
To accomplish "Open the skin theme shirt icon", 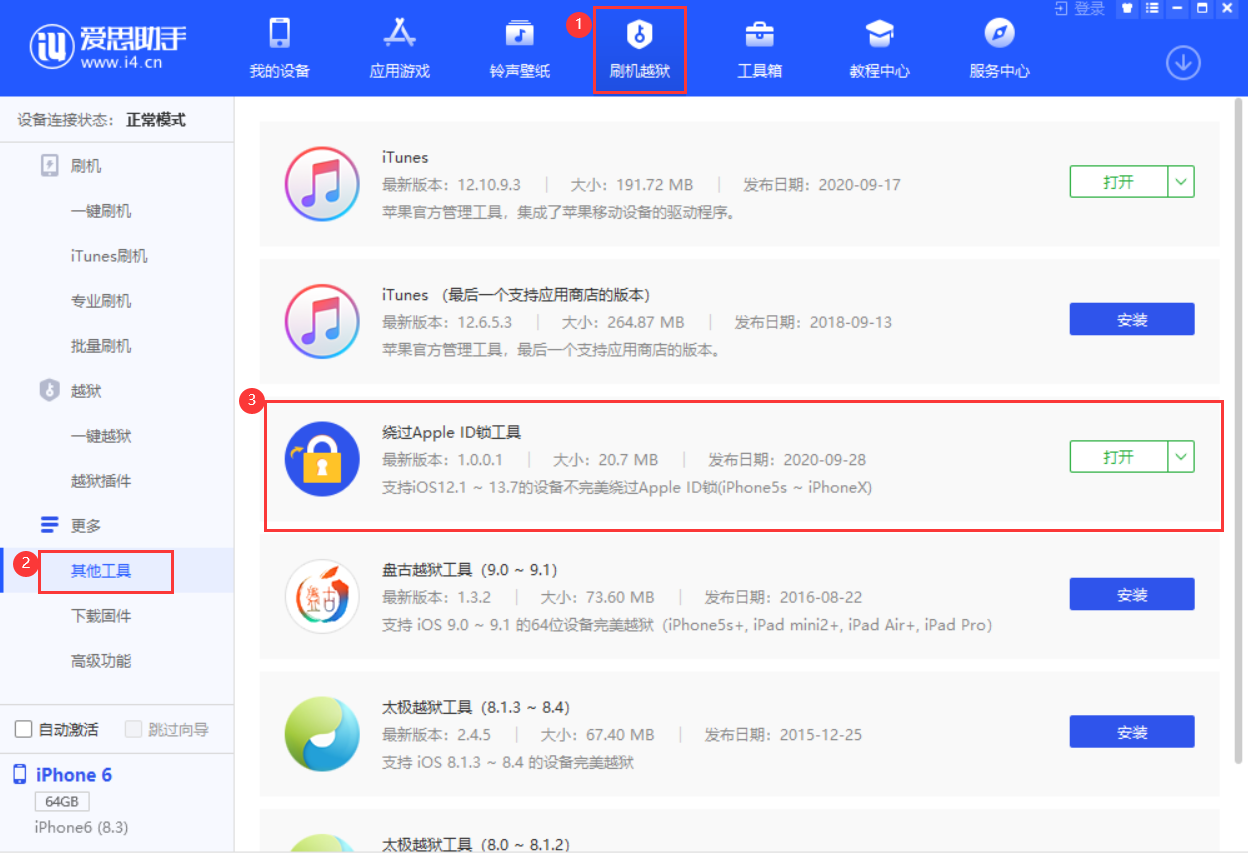I will [1126, 9].
